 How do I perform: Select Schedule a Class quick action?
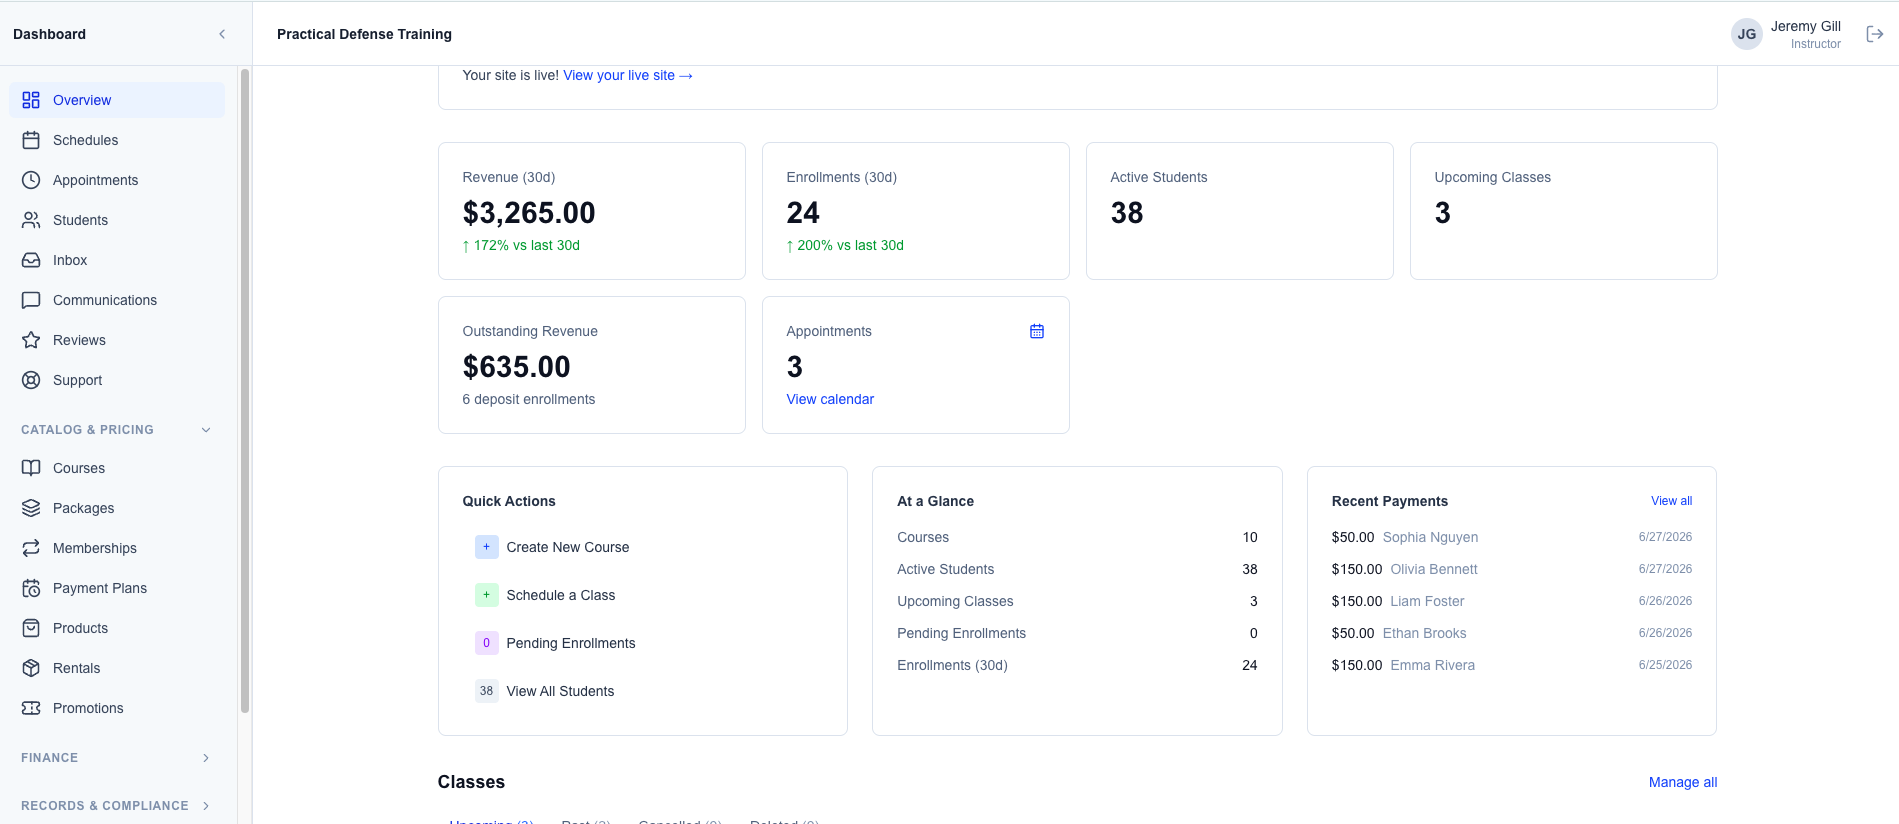click(x=643, y=595)
